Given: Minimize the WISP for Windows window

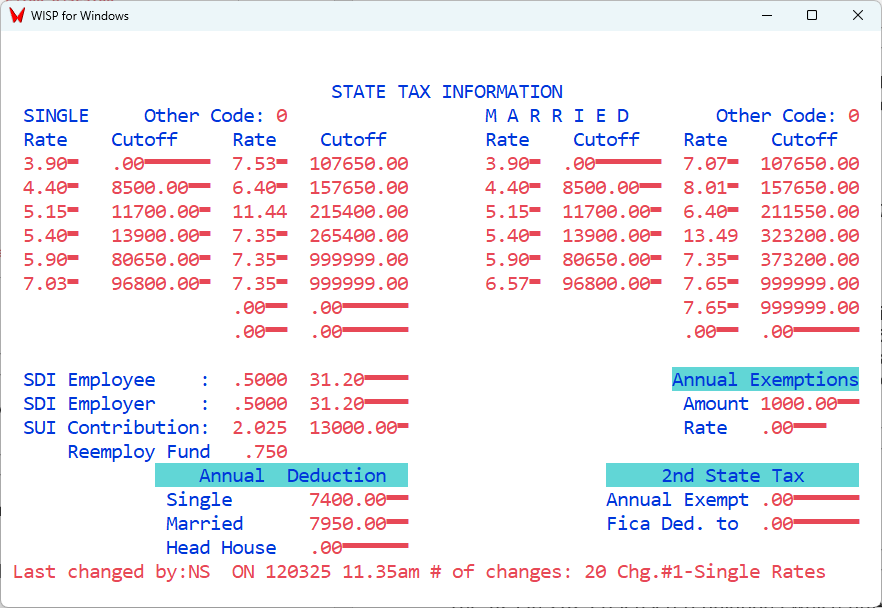Looking at the screenshot, I should (766, 15).
